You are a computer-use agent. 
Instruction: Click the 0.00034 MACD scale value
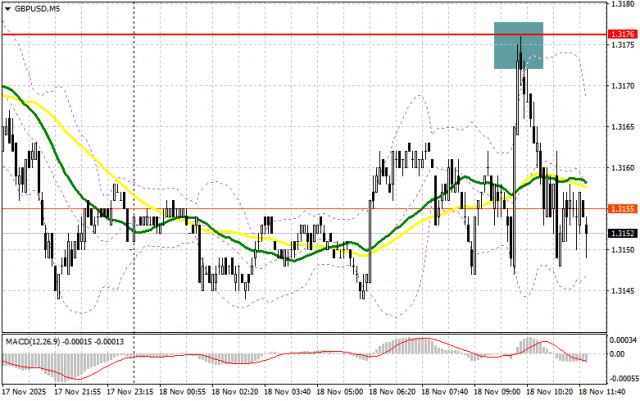623,340
